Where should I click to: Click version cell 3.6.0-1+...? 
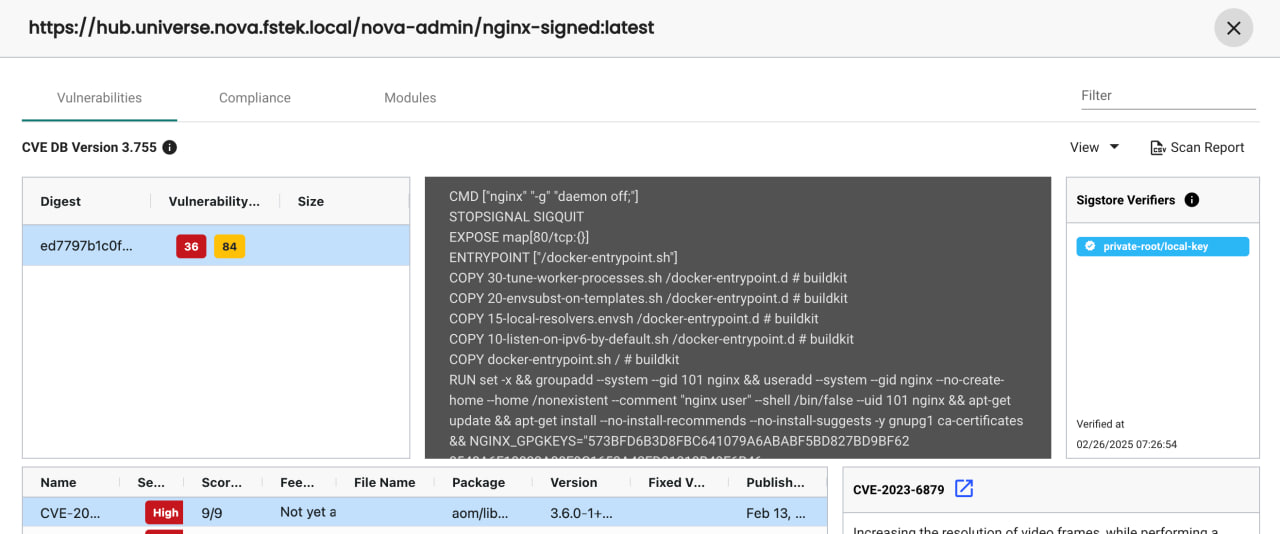[581, 512]
